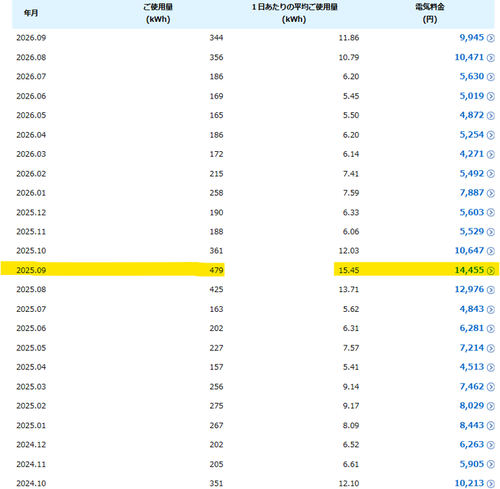The height and width of the screenshot is (489, 500).
Task: Open the 6,281 yen bill link
Action: click(472, 328)
